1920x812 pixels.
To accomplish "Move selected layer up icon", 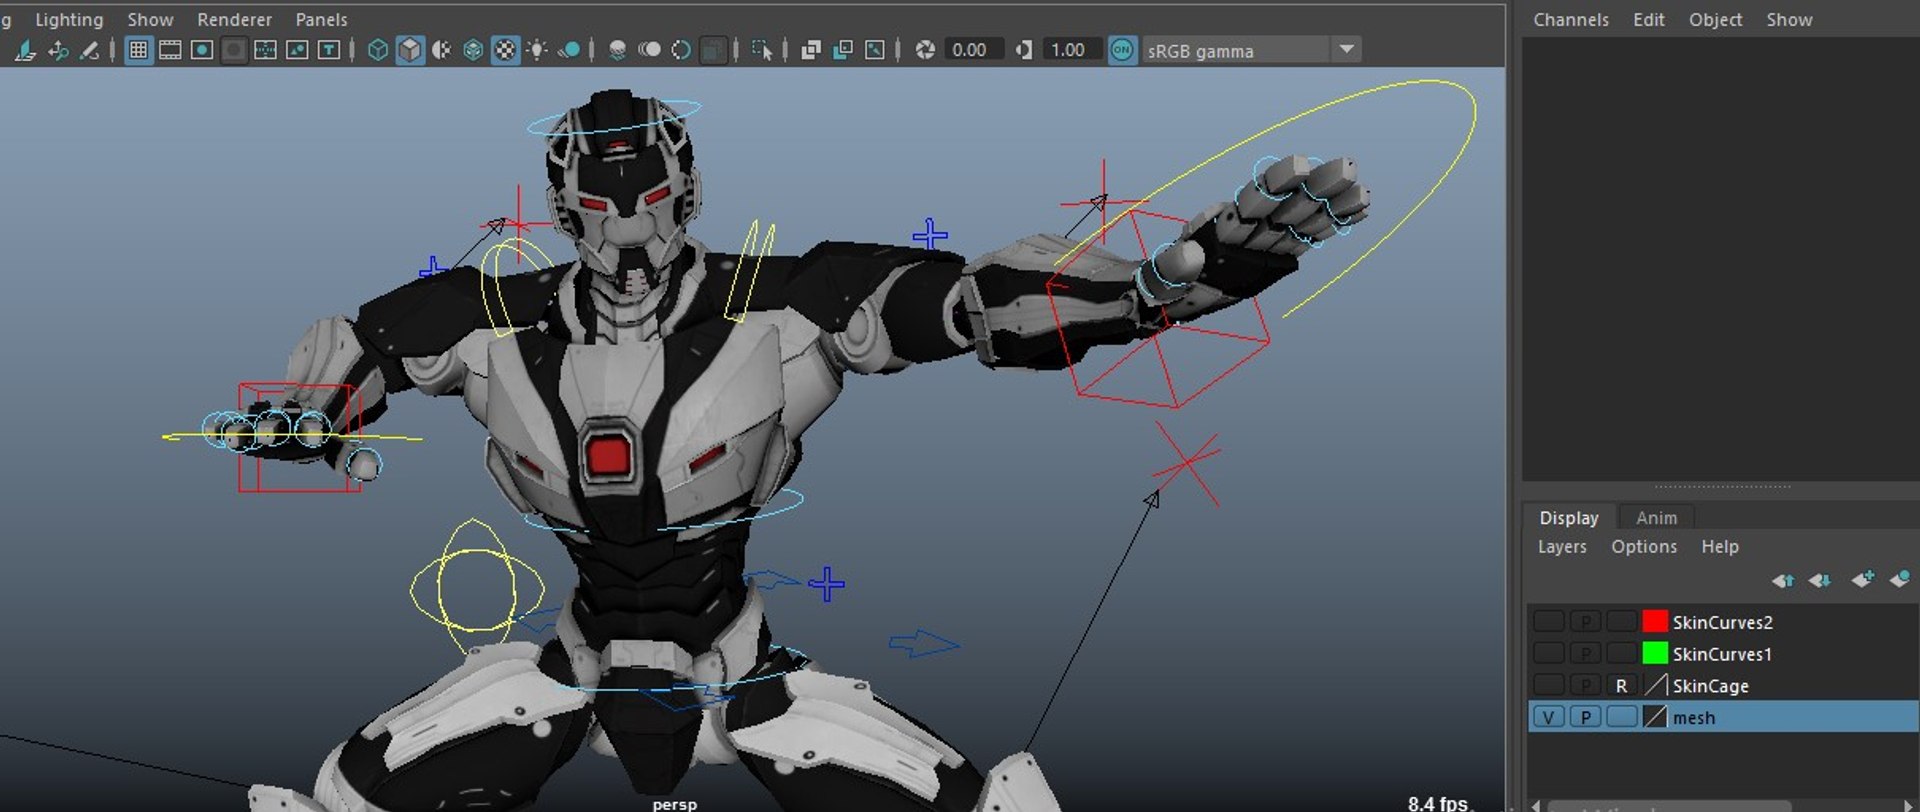I will point(1782,580).
